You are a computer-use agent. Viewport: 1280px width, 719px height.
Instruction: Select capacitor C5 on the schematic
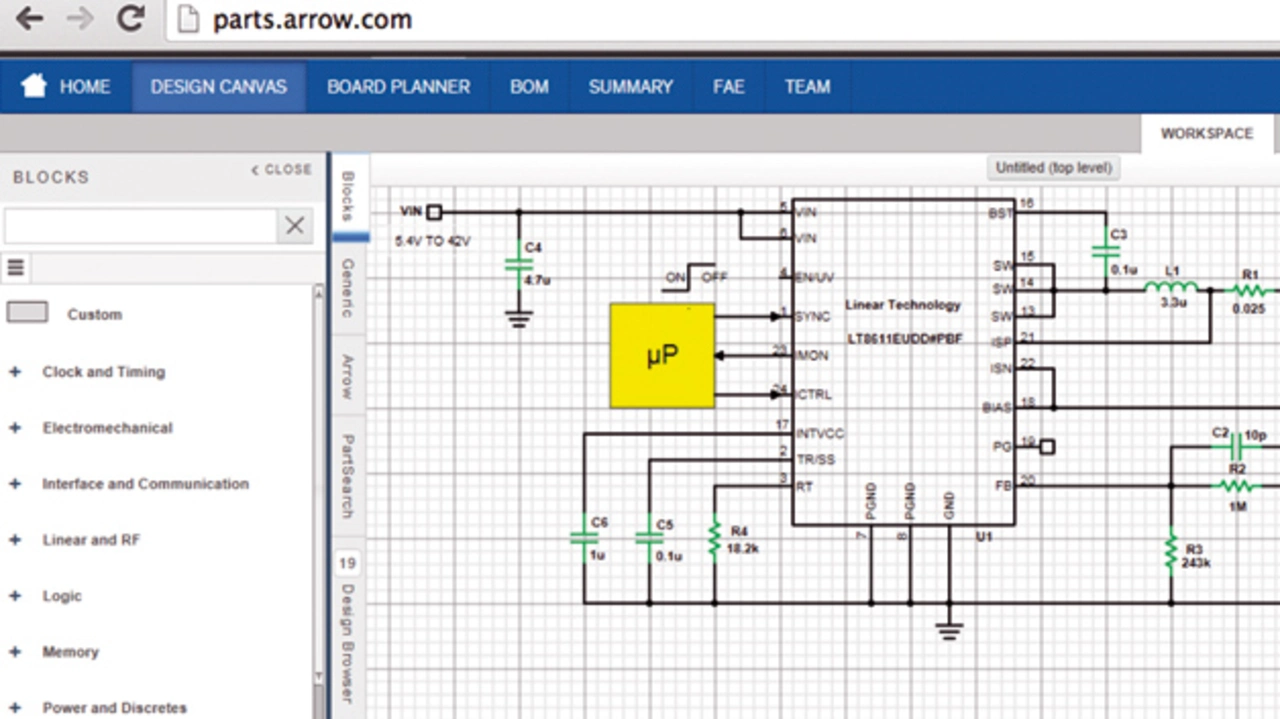coord(649,538)
